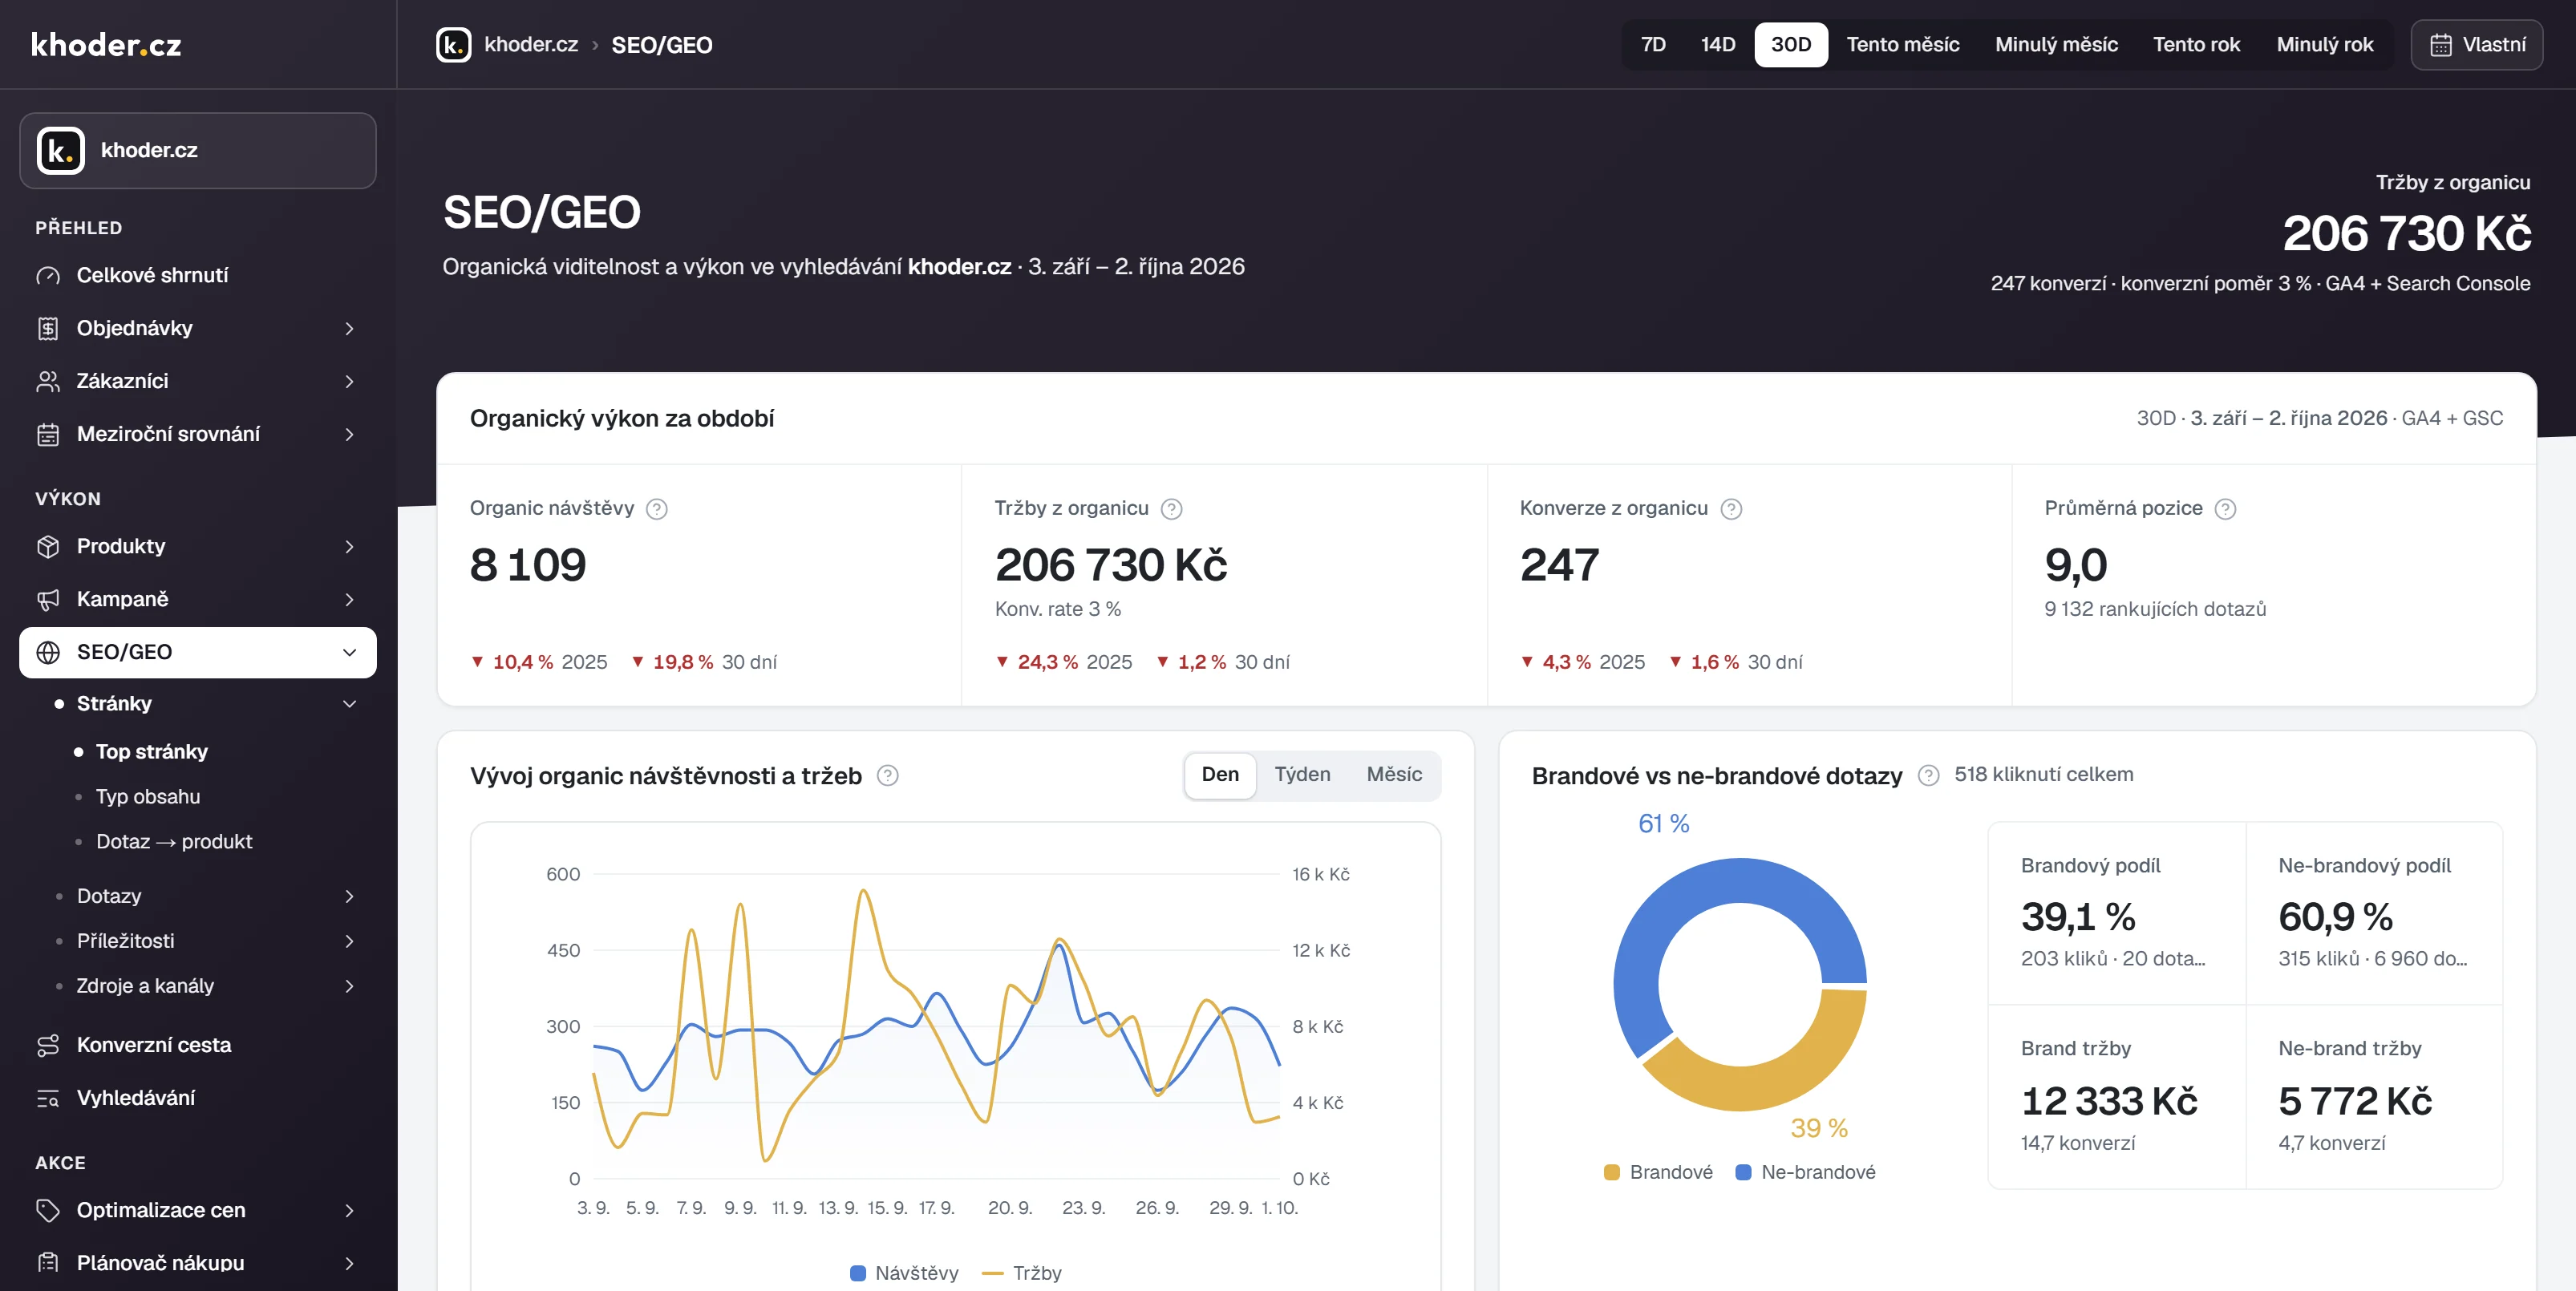Click khoder.cz breadcrumb link
2576x1291 pixels.
click(x=531, y=45)
